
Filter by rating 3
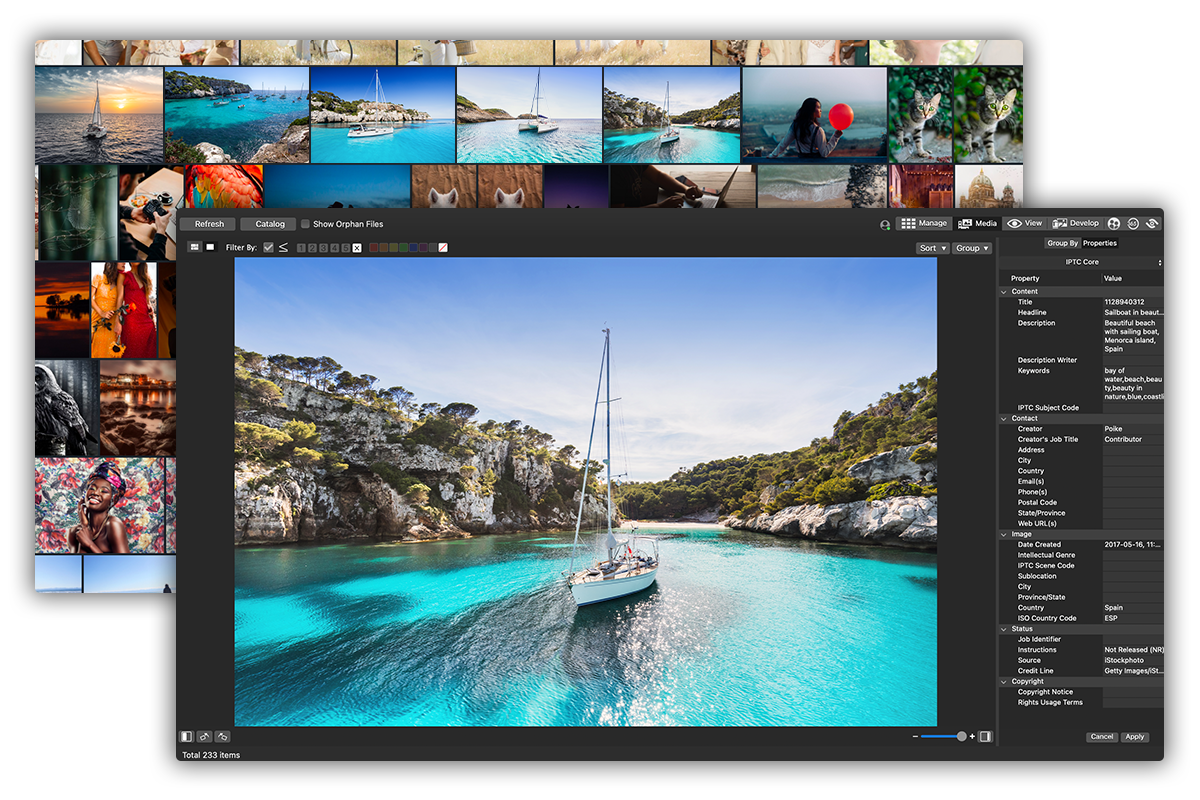point(323,248)
